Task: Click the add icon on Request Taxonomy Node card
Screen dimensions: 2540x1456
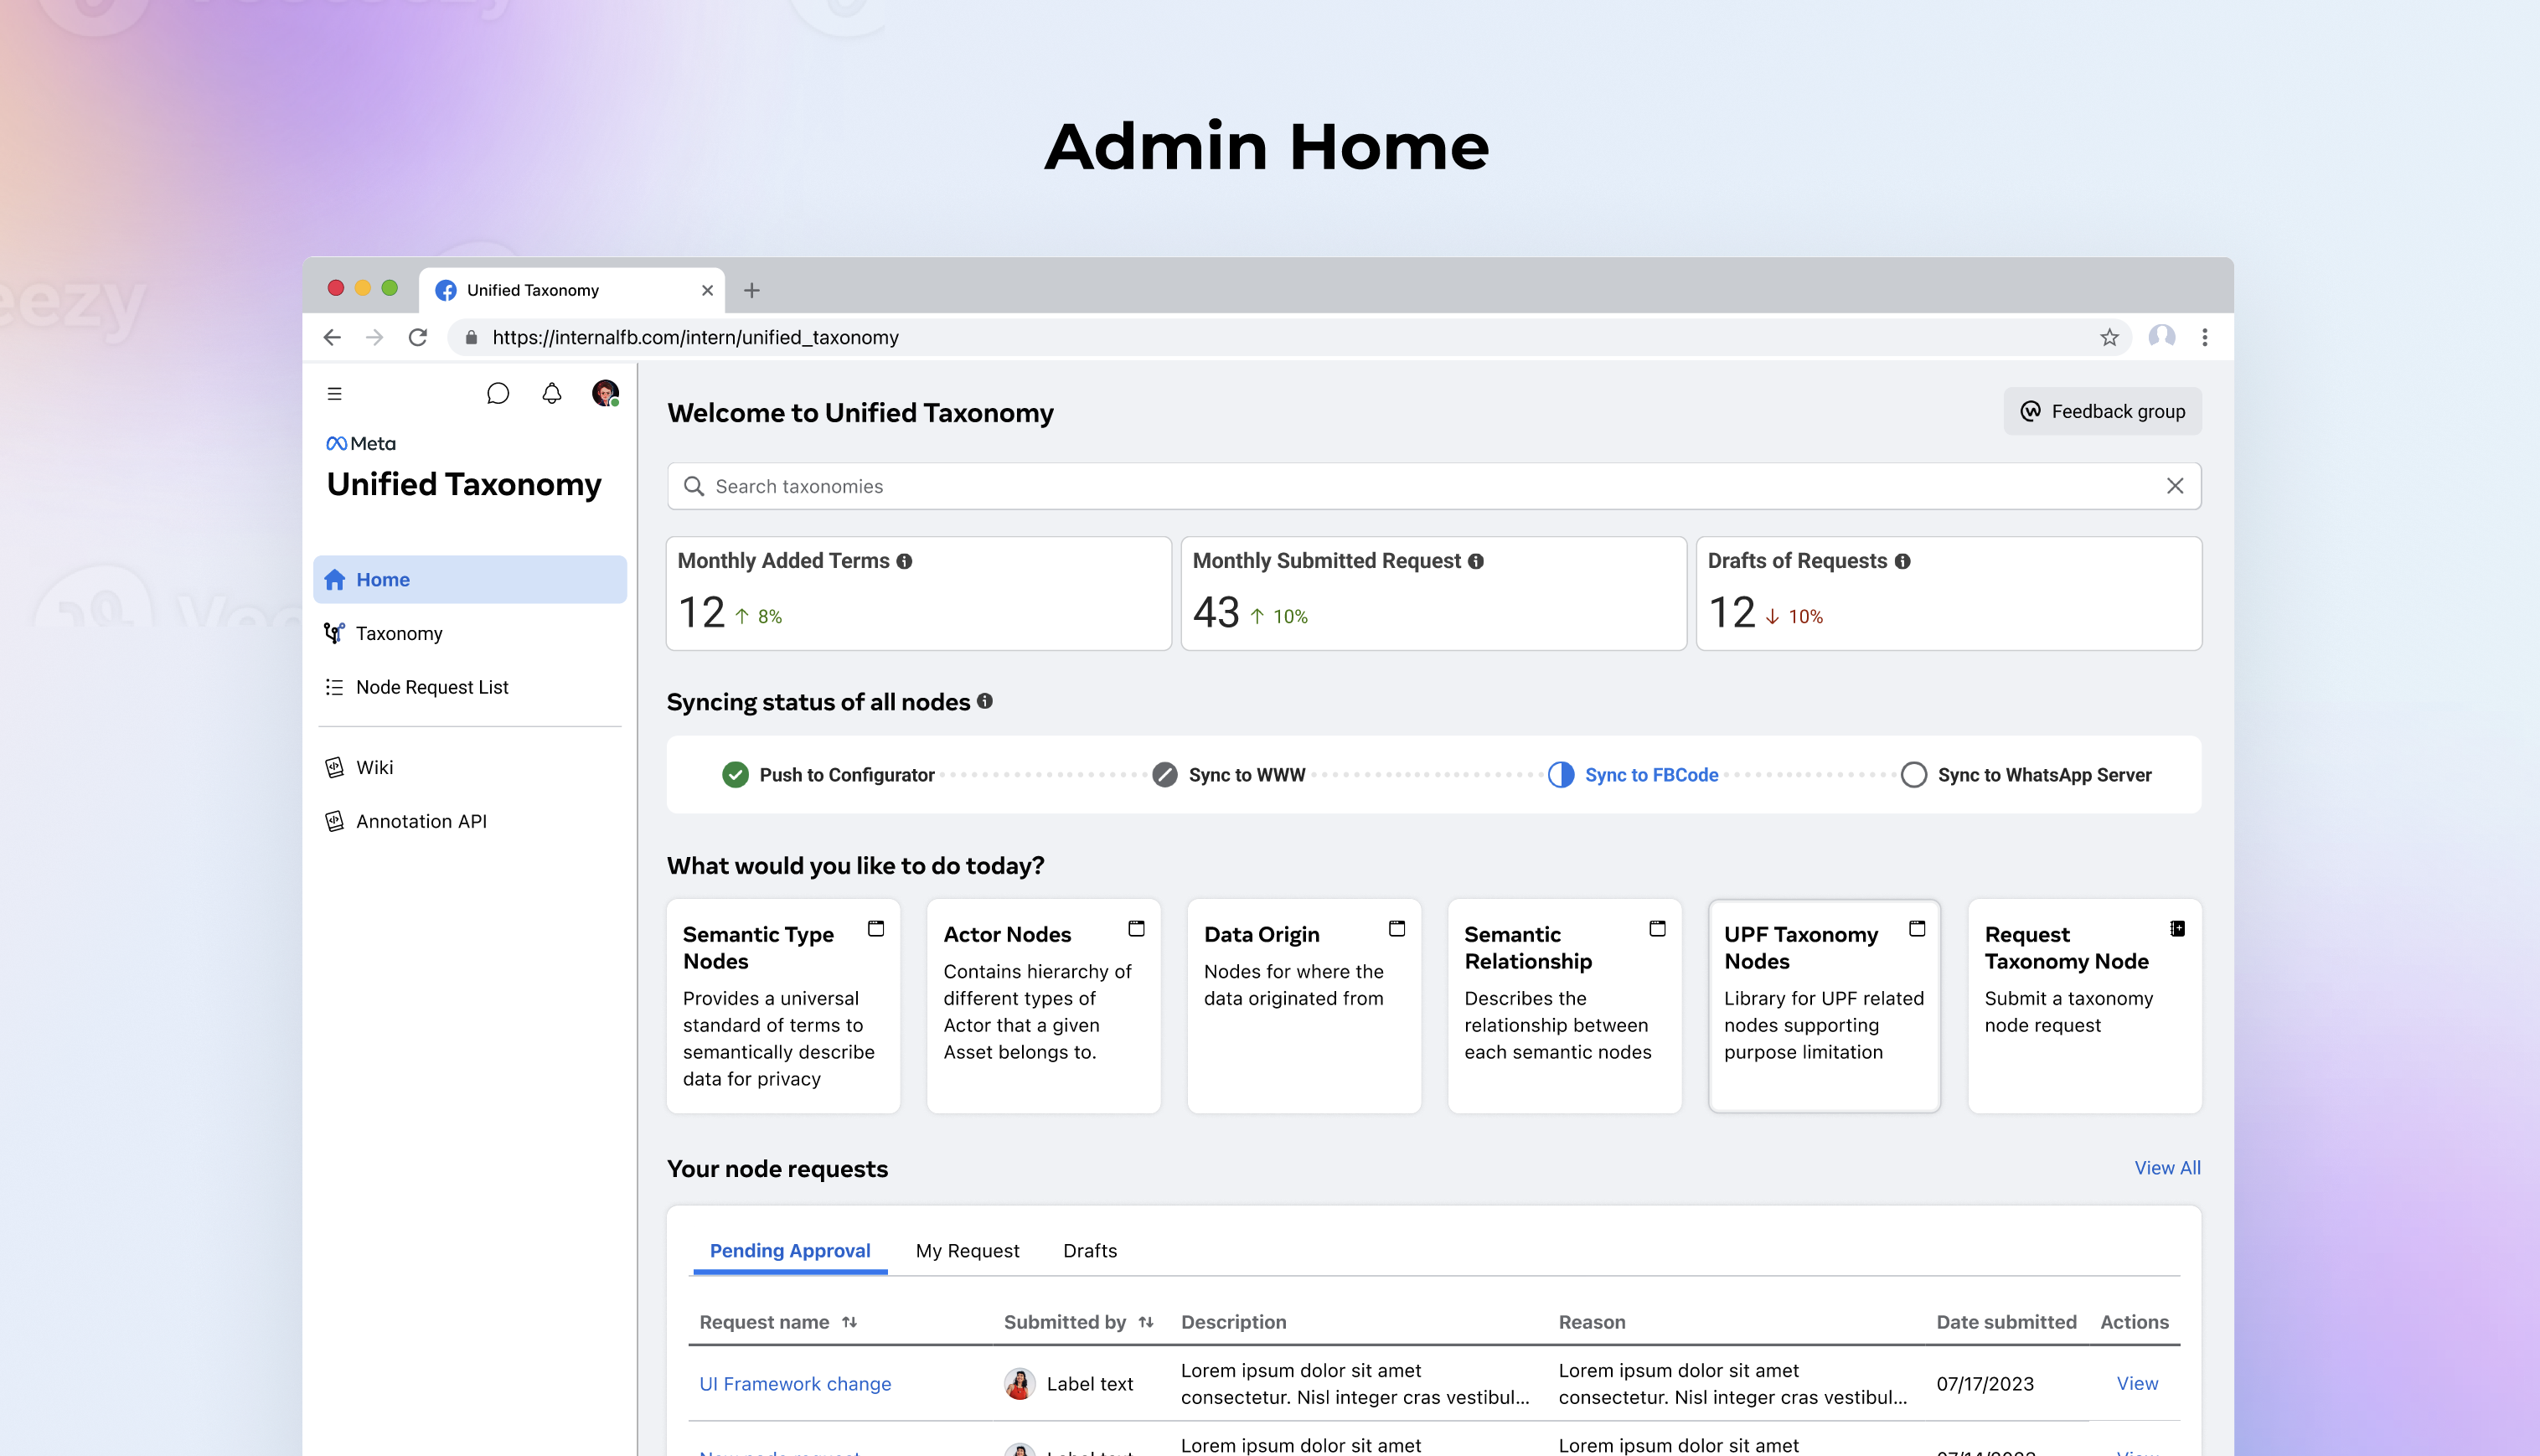Action: click(2177, 929)
